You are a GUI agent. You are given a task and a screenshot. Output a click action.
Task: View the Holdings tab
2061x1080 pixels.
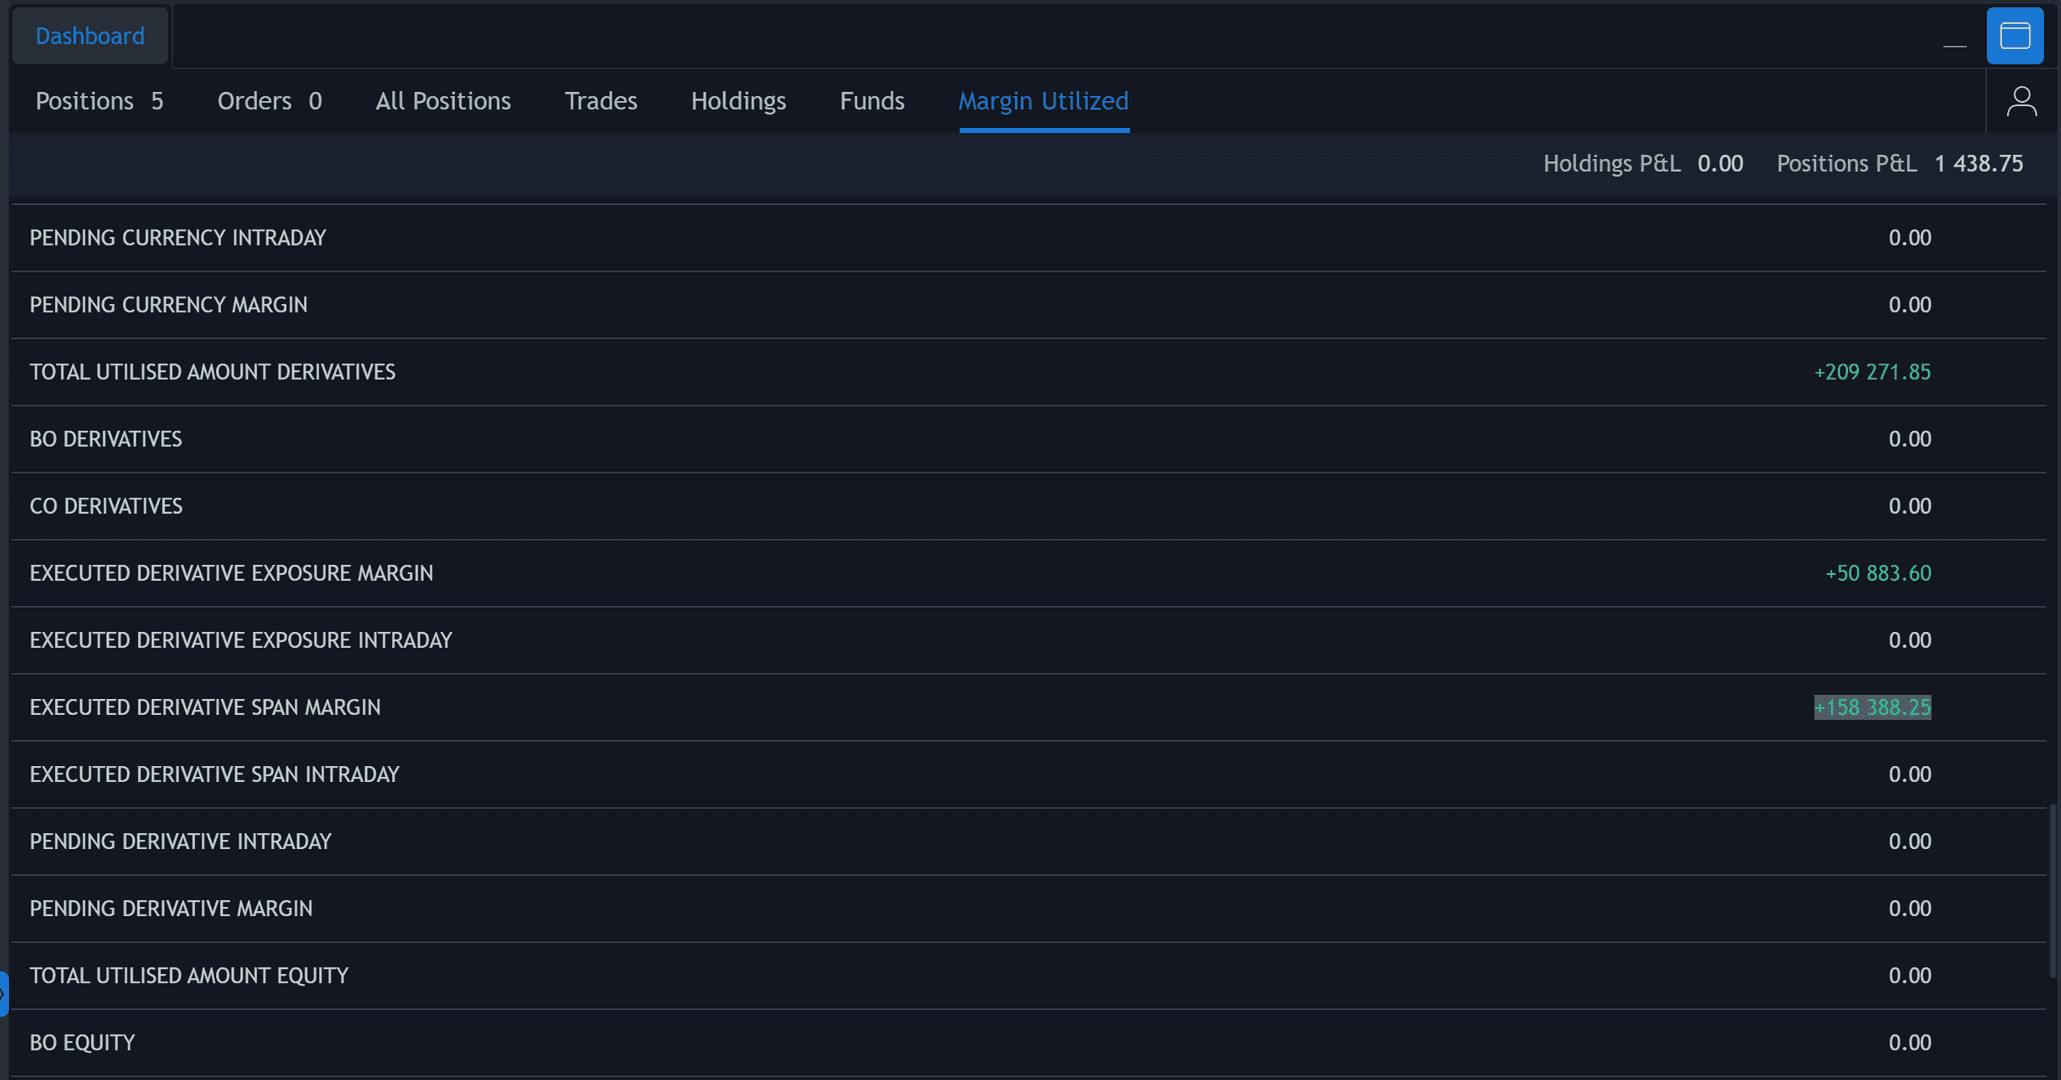[738, 101]
